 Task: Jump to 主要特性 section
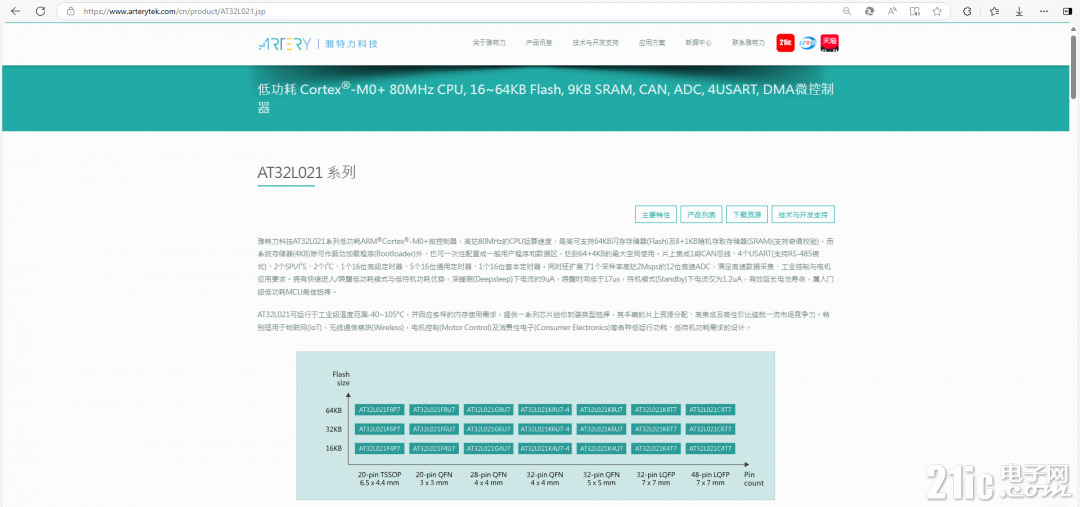656,214
